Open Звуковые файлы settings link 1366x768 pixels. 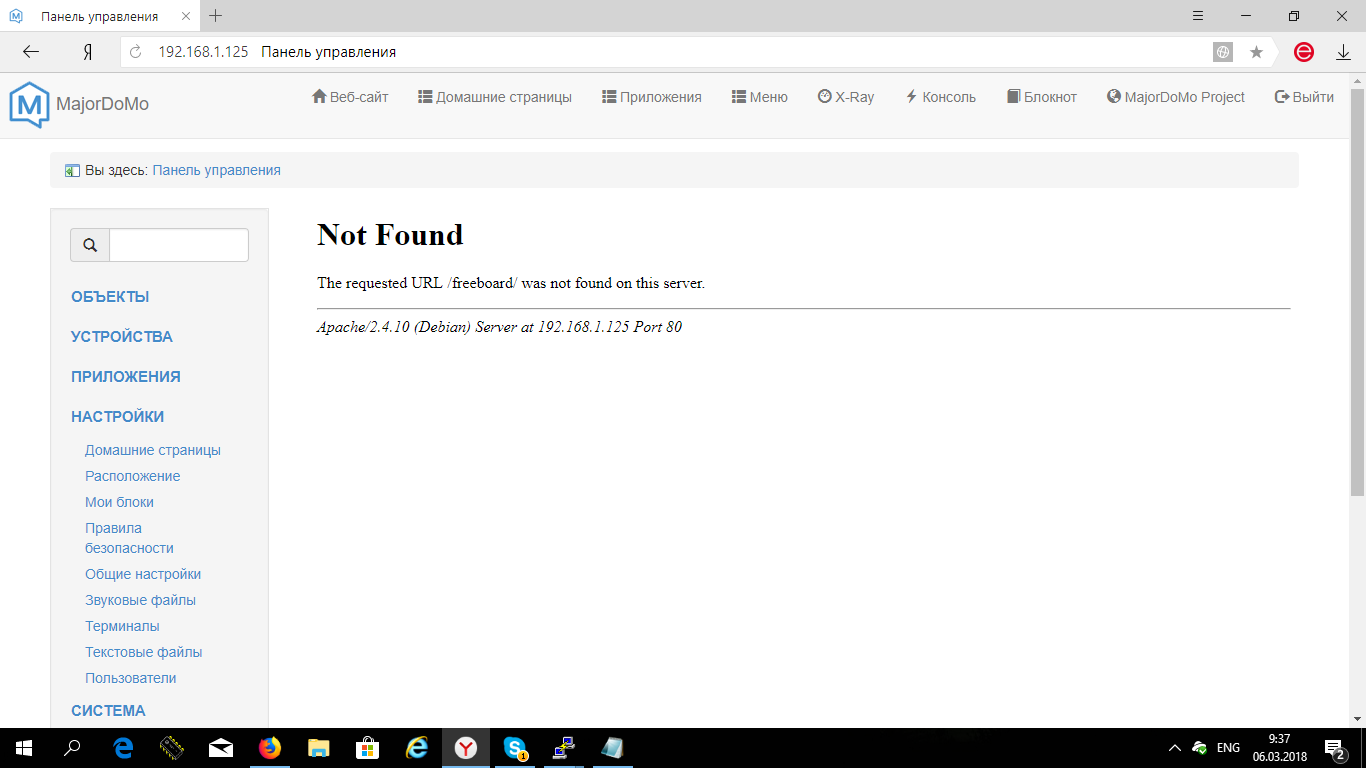[141, 600]
